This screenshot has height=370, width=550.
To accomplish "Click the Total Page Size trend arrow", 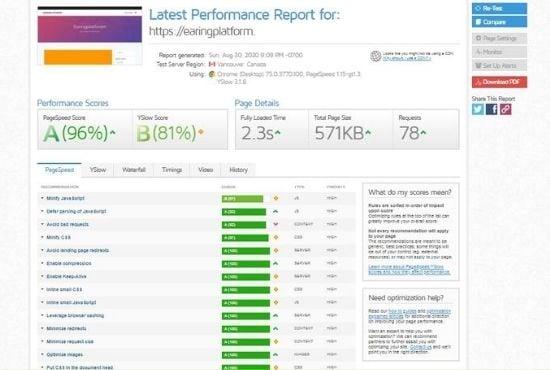I will tap(368, 133).
